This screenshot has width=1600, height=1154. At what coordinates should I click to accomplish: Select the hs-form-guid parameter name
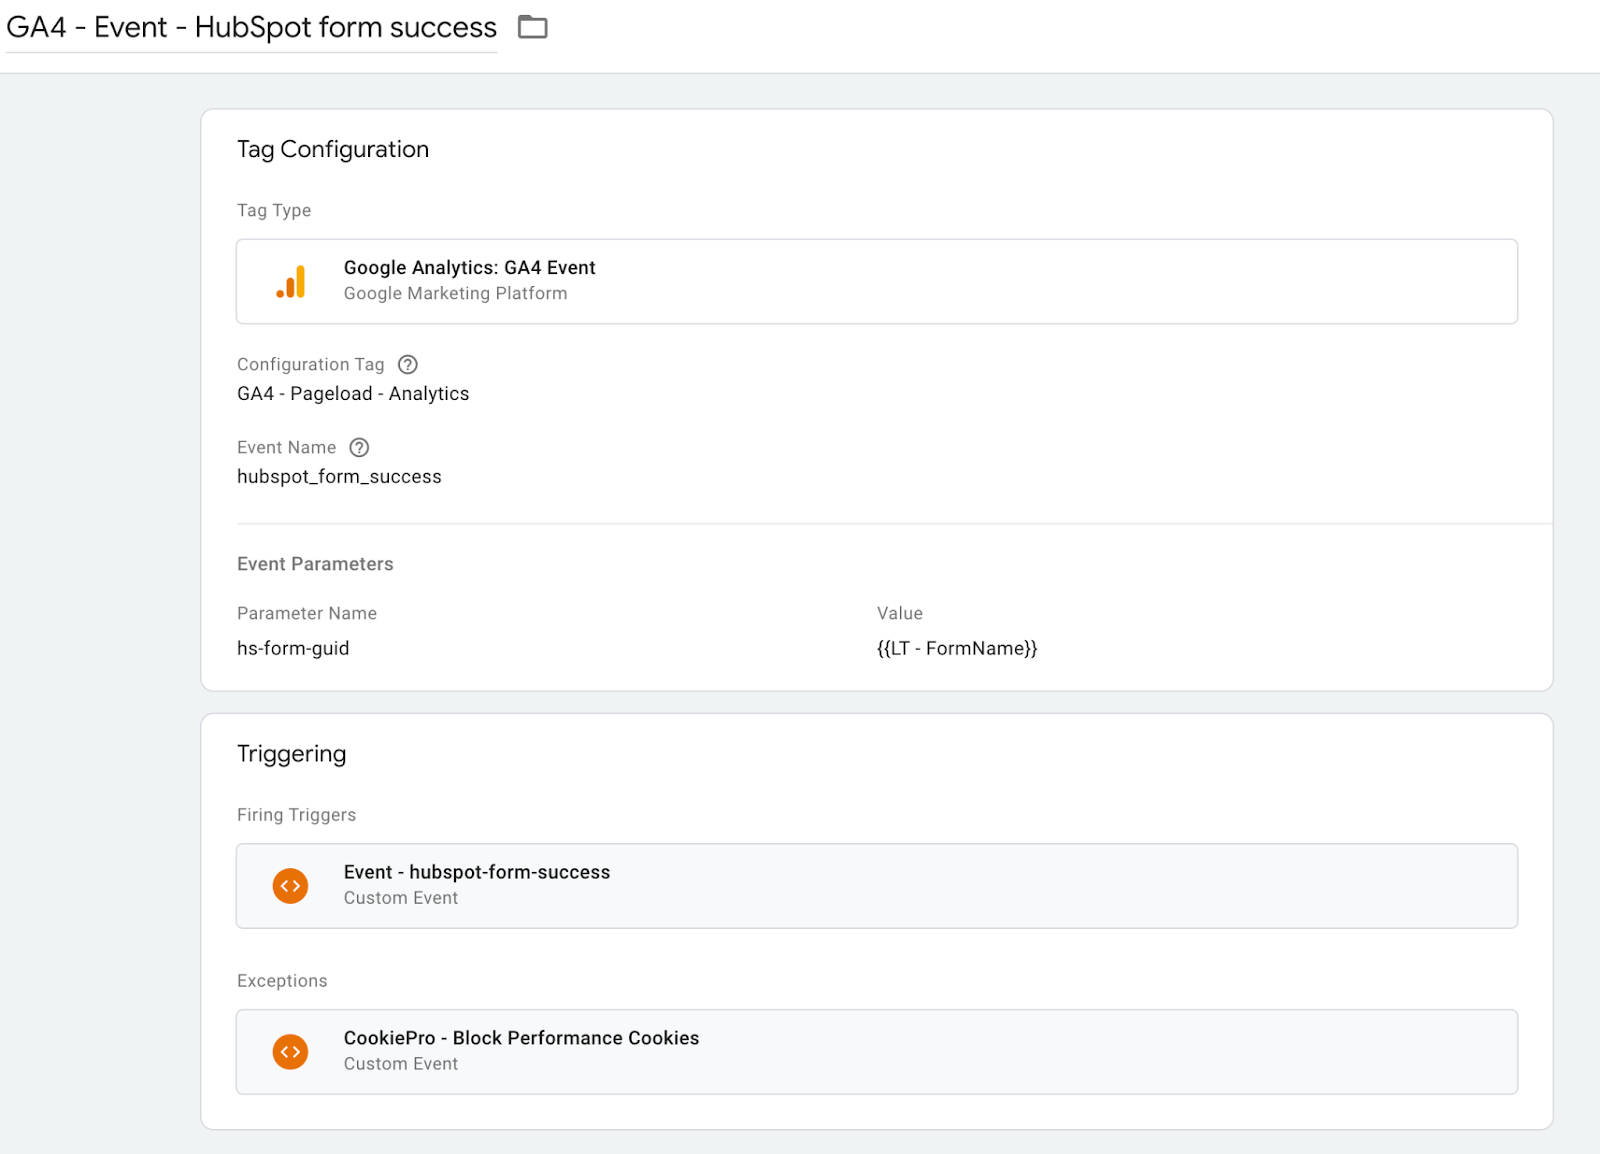(293, 649)
